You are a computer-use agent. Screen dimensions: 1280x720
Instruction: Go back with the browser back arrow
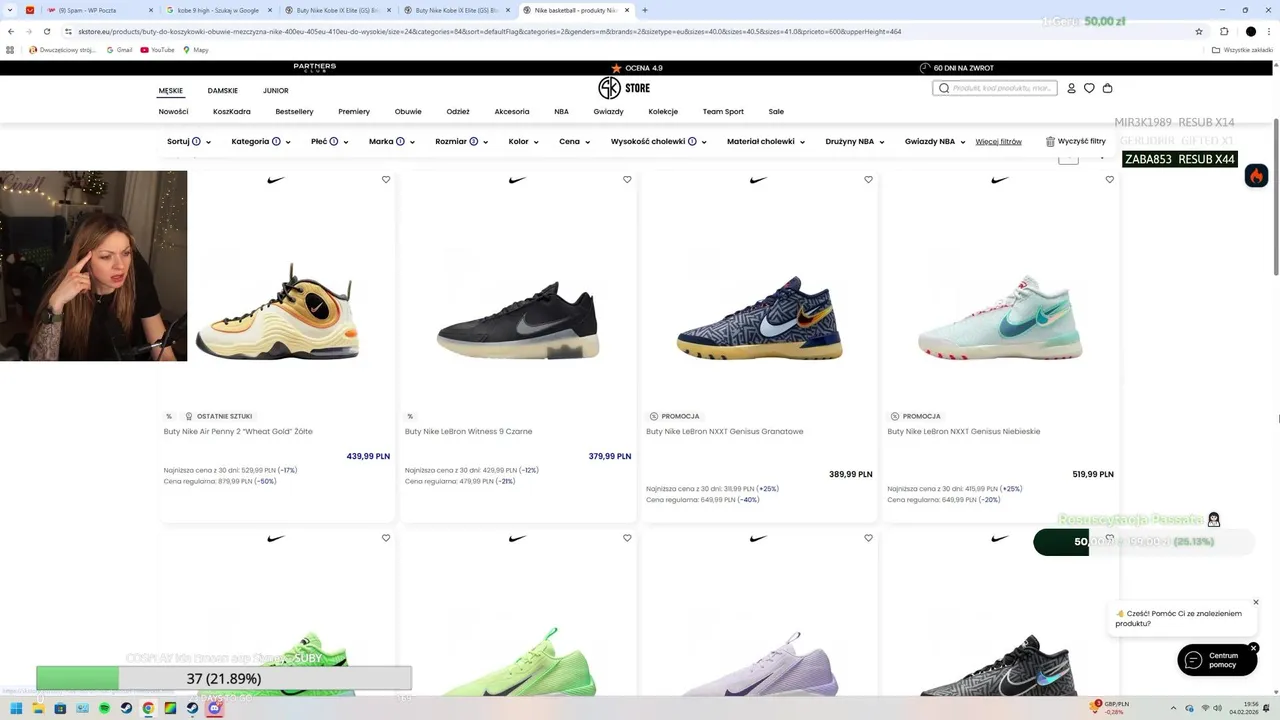[x=11, y=31]
